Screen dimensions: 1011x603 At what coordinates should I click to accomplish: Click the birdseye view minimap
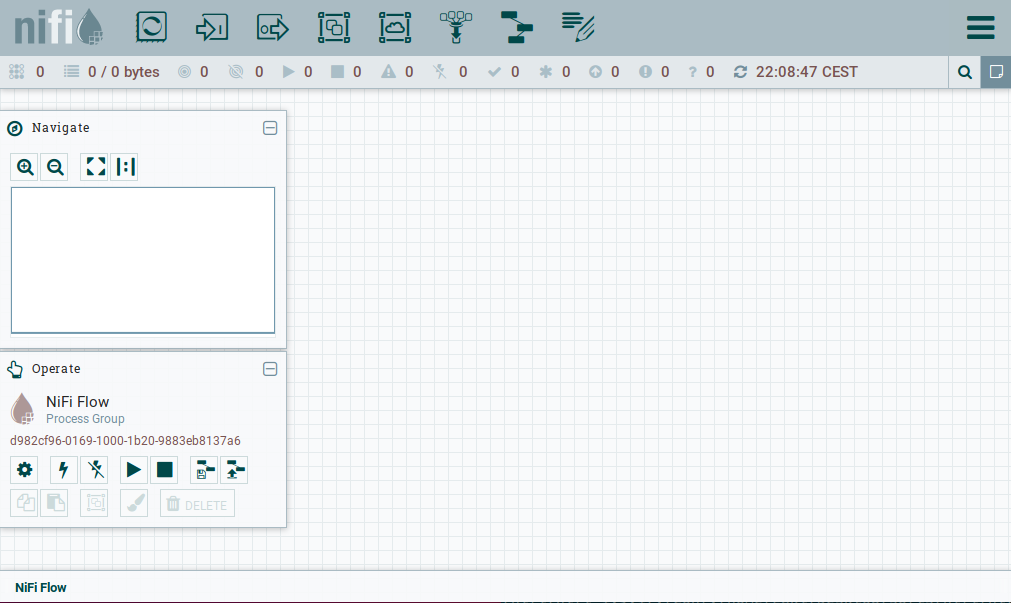pos(143,261)
